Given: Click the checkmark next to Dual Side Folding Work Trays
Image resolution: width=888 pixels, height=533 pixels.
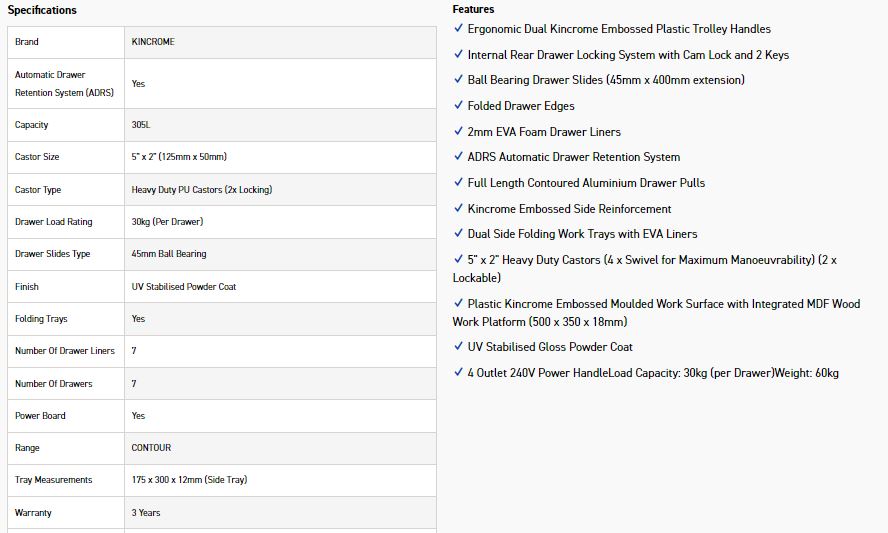Looking at the screenshot, I should [458, 234].
